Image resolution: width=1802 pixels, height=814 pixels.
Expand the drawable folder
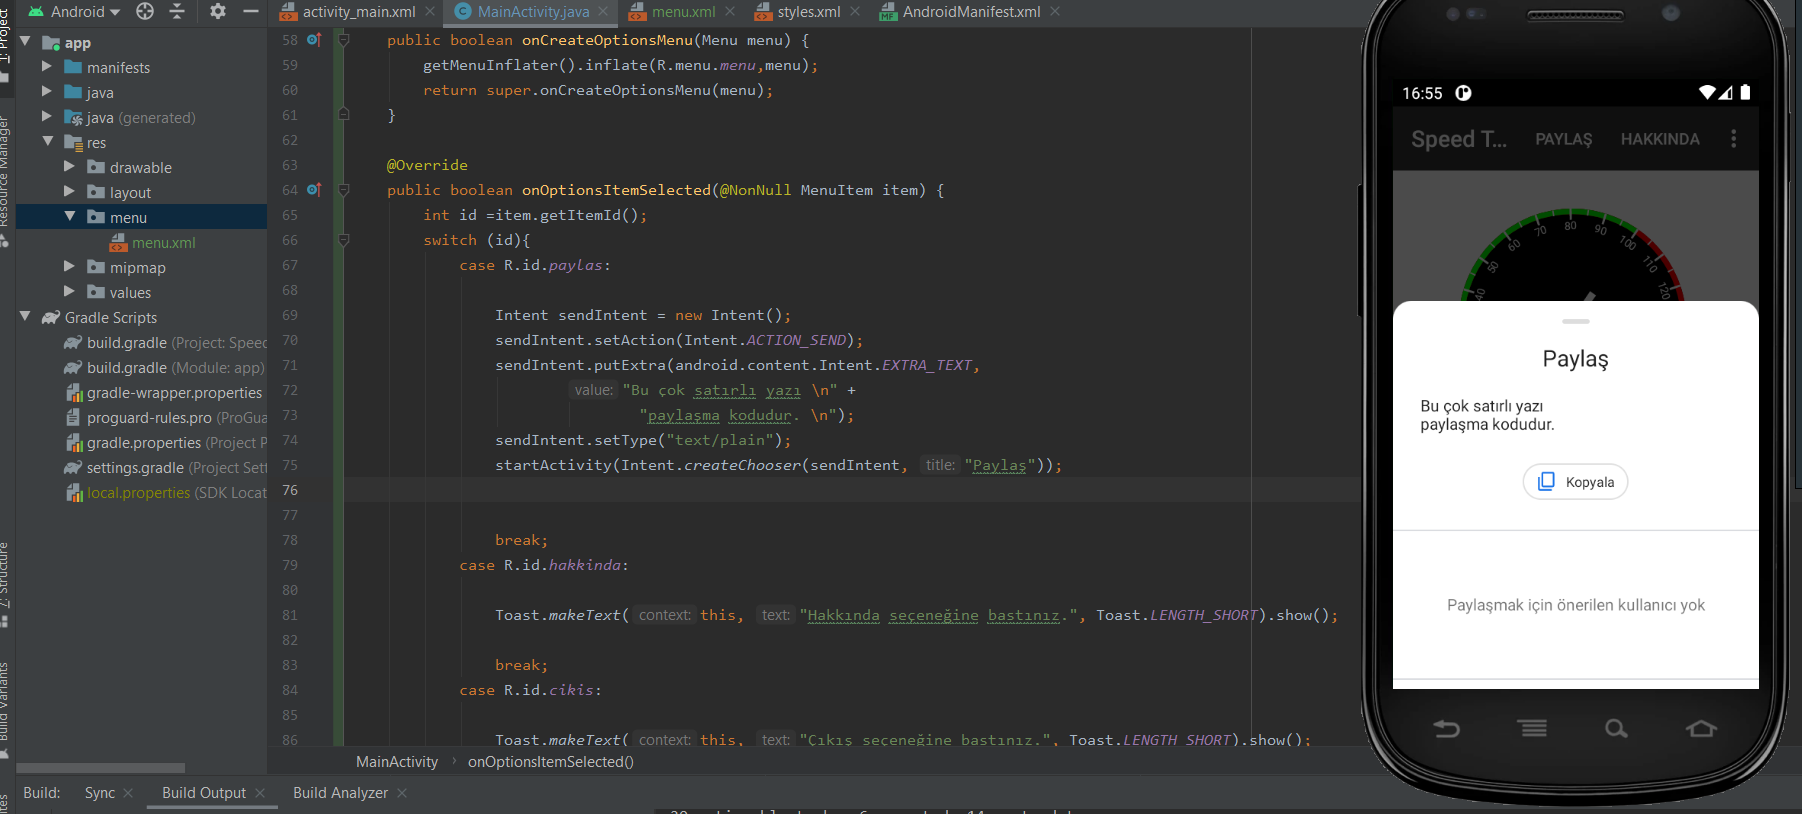pyautogui.click(x=69, y=167)
